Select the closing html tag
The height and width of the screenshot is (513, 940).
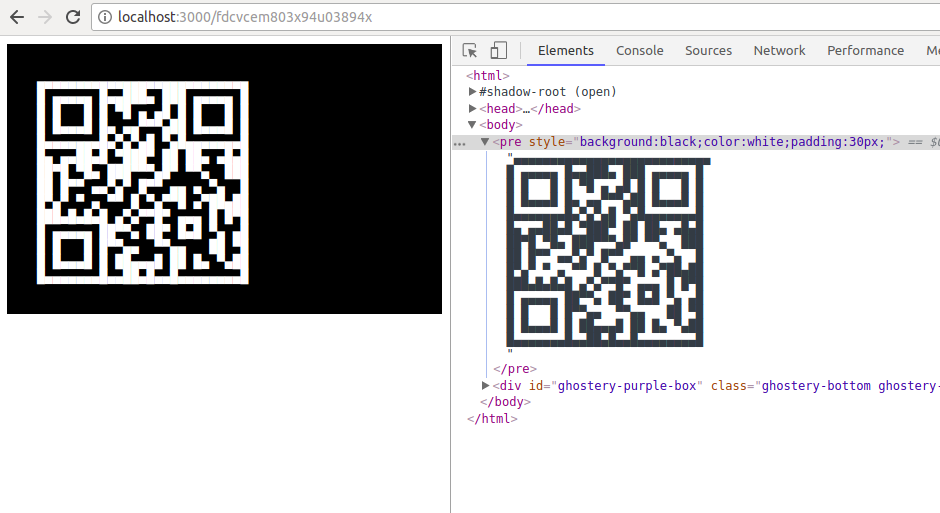coord(492,418)
